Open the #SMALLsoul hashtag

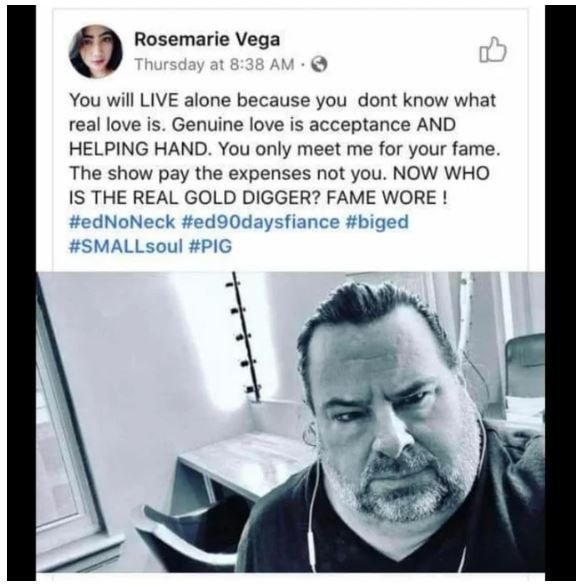tap(126, 246)
